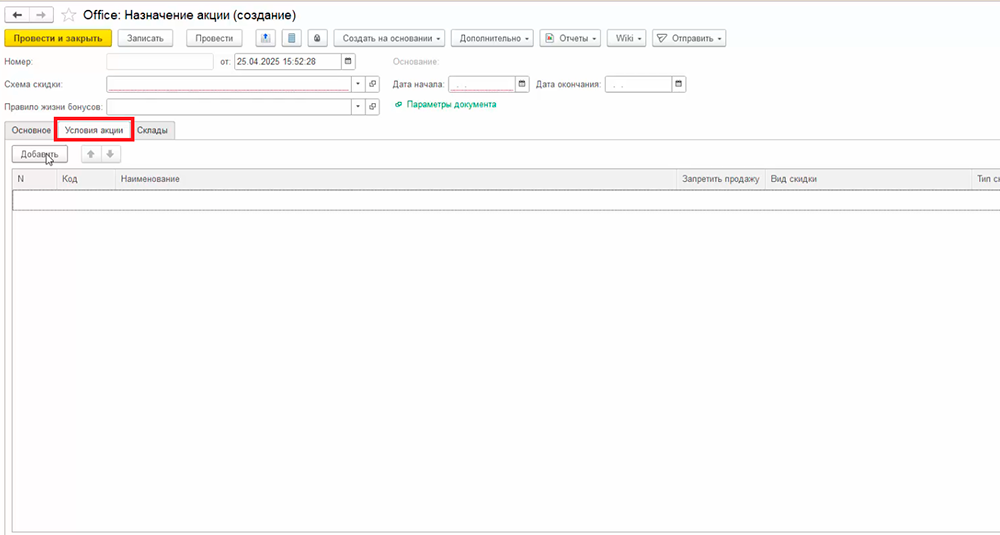Open calendar picker for document date
Screen dimensions: 1000x535
tap(348, 61)
